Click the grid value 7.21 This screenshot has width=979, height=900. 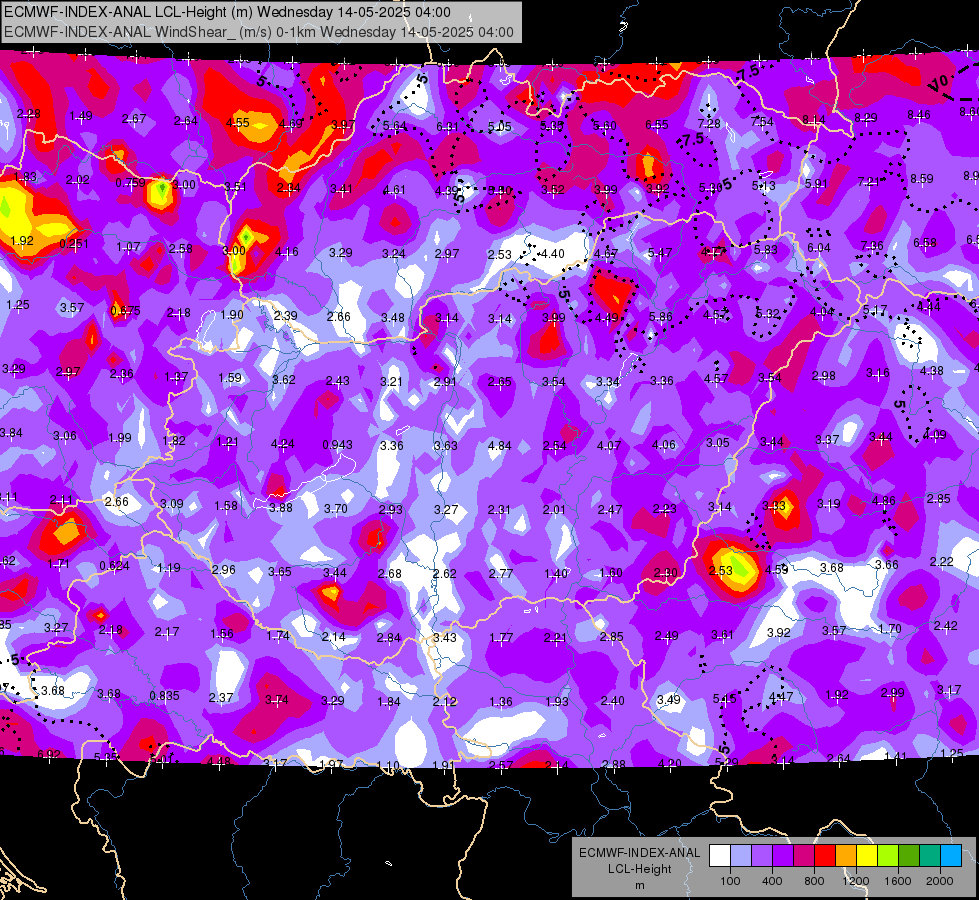pyautogui.click(x=868, y=181)
